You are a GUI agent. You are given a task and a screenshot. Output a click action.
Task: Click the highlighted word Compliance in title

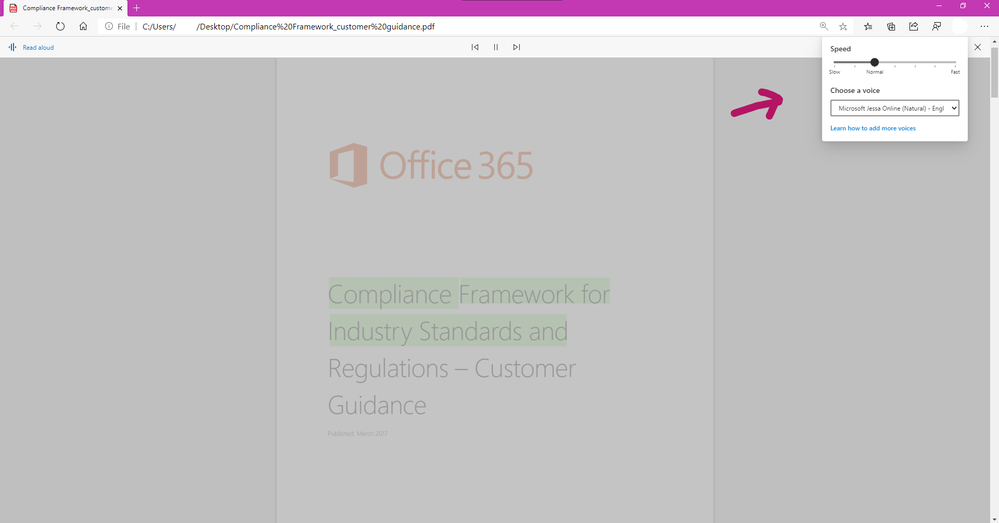[390, 294]
